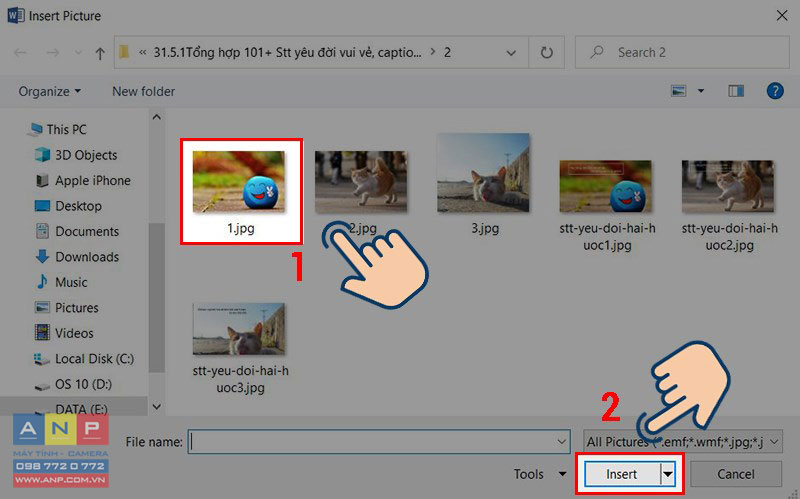Close the Insert Picture dialog
Screen dimensions: 800x499
click(x=782, y=16)
